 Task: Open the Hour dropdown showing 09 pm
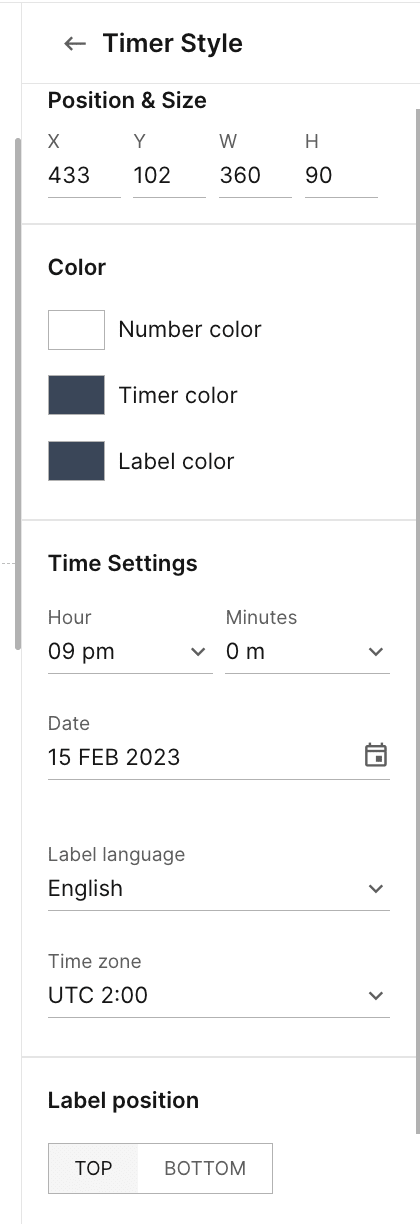[130, 652]
